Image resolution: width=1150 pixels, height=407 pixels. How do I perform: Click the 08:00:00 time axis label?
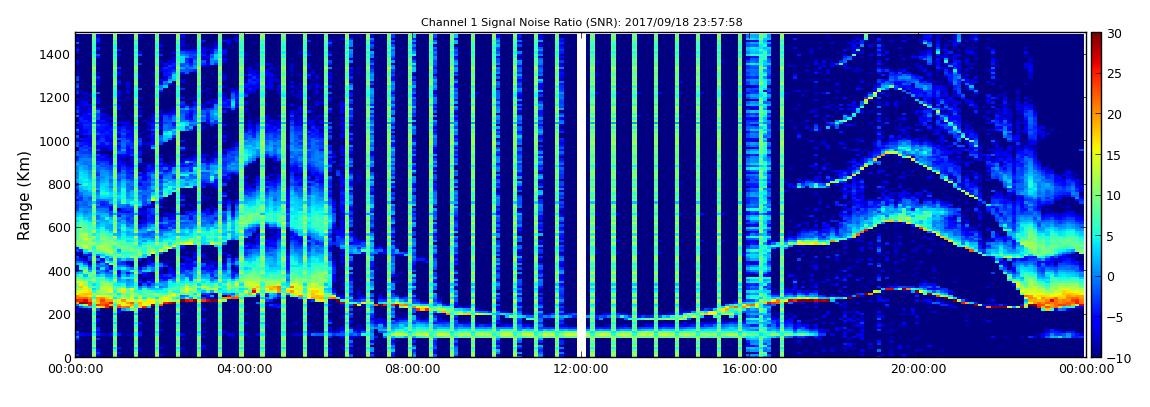coord(411,370)
